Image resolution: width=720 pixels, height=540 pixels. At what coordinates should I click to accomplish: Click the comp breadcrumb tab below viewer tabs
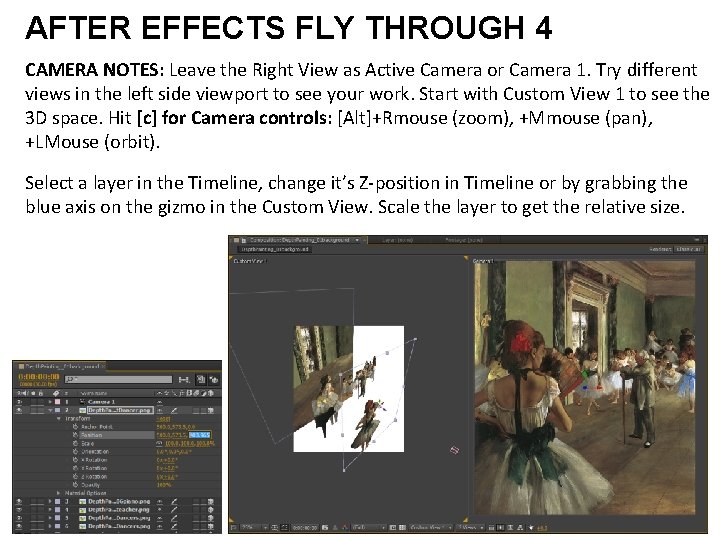(275, 249)
